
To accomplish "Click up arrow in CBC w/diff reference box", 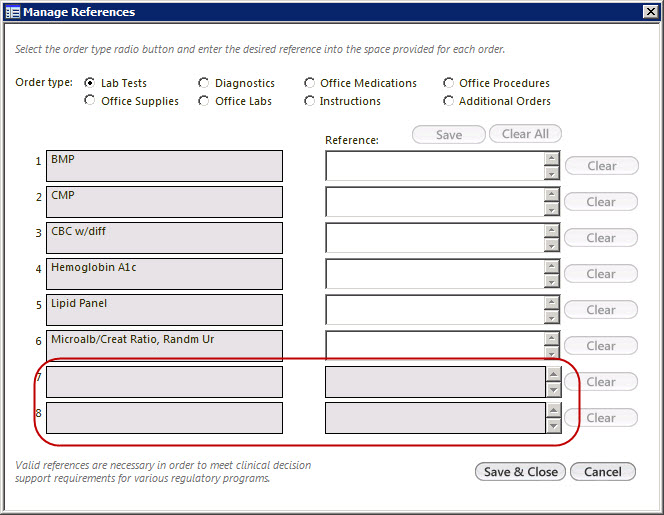I will point(551,231).
